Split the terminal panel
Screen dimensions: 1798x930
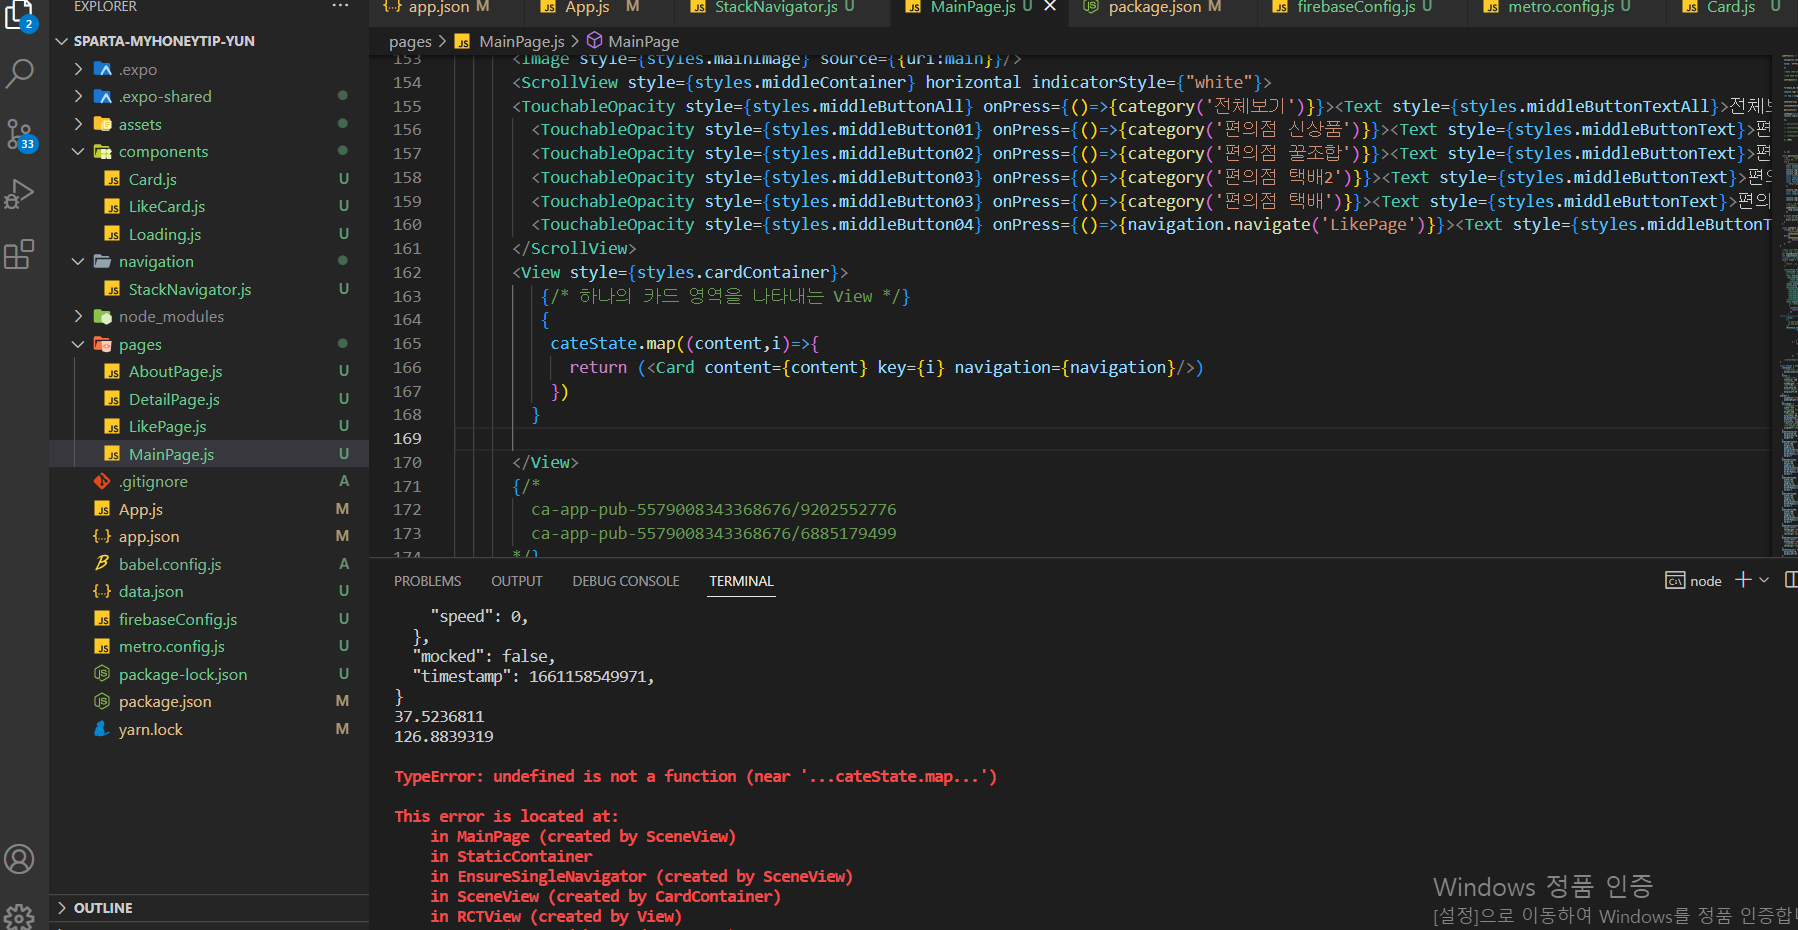(x=1790, y=580)
